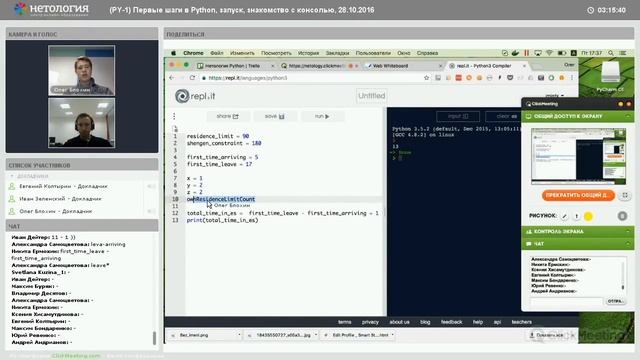The image size is (640, 360).
Task: Pick the yellow drawing color swatch
Action: [588, 216]
